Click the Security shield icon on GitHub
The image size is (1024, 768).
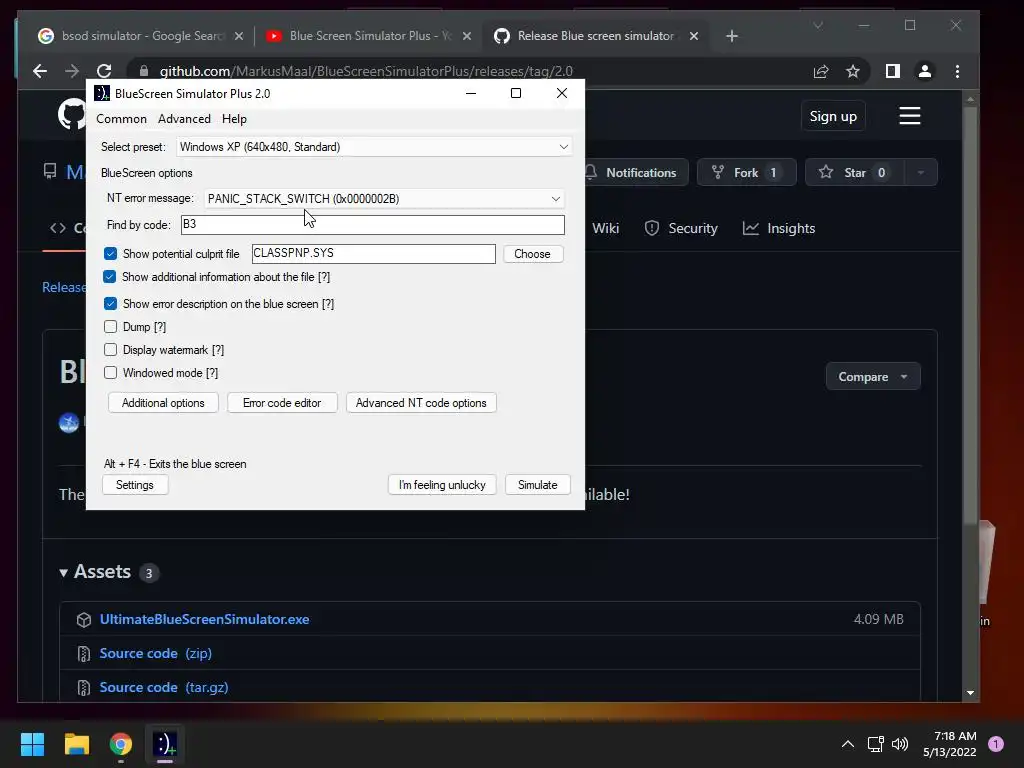point(652,228)
